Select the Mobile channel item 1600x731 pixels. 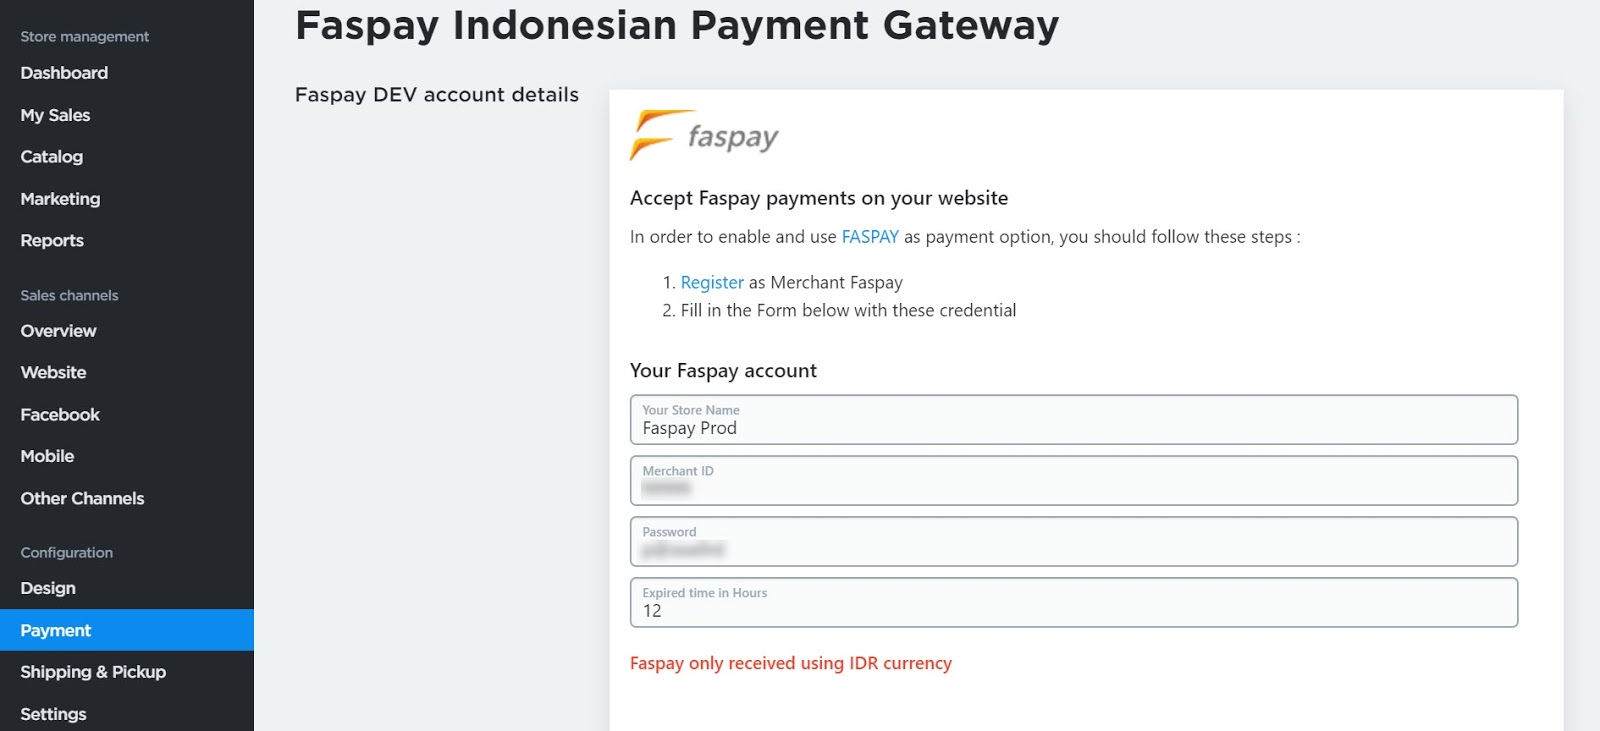click(x=47, y=456)
